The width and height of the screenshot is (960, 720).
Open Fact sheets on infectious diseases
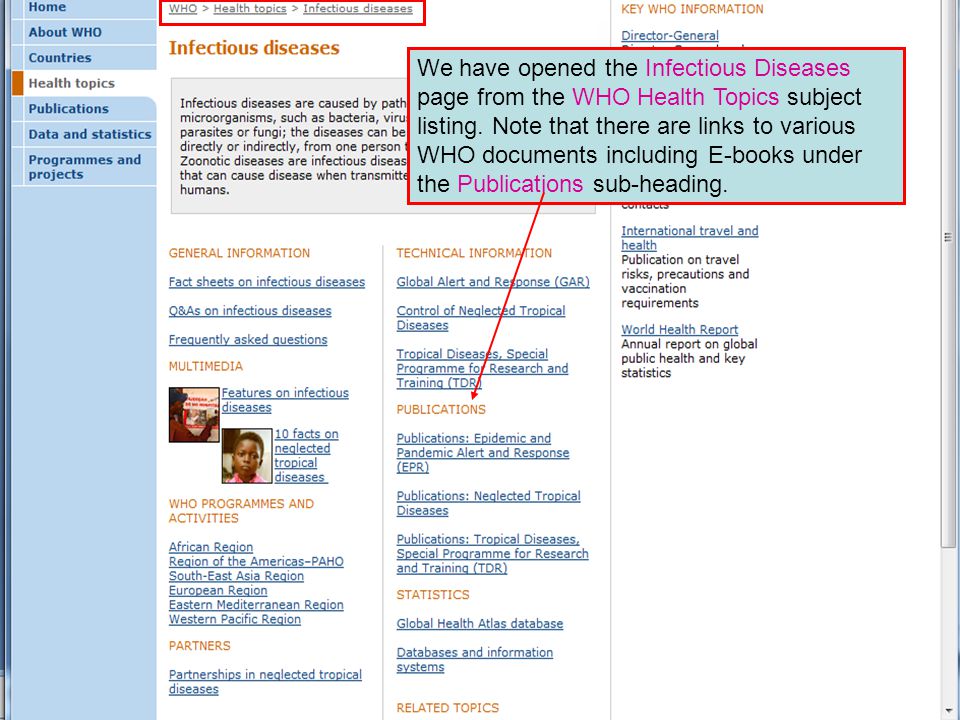(x=267, y=282)
